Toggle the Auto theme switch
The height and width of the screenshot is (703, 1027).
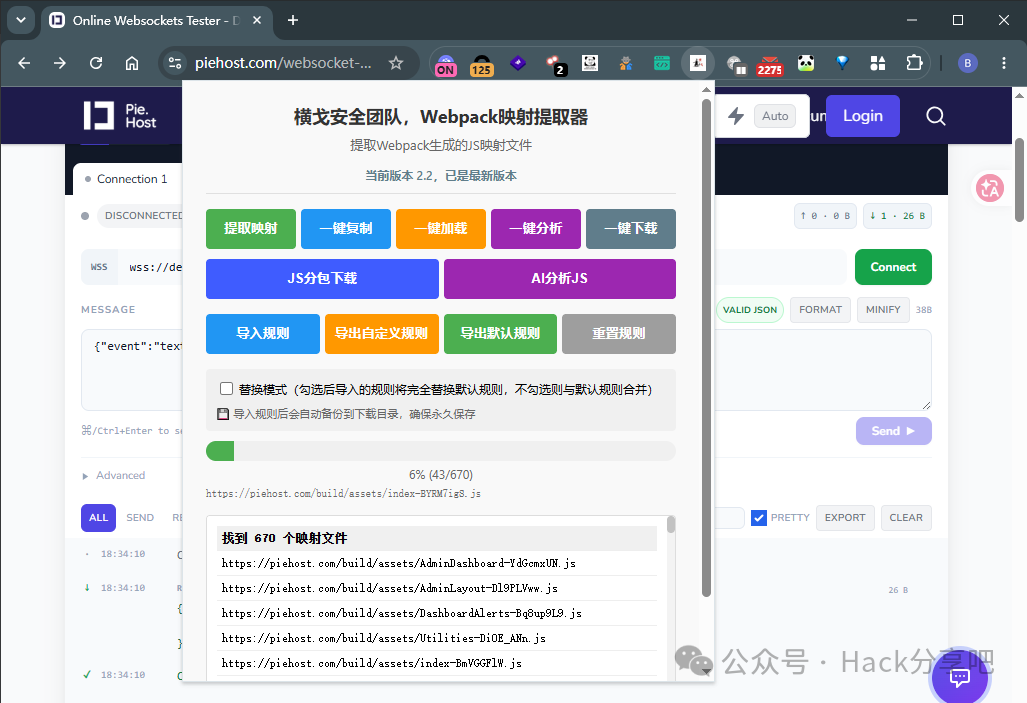click(x=775, y=116)
